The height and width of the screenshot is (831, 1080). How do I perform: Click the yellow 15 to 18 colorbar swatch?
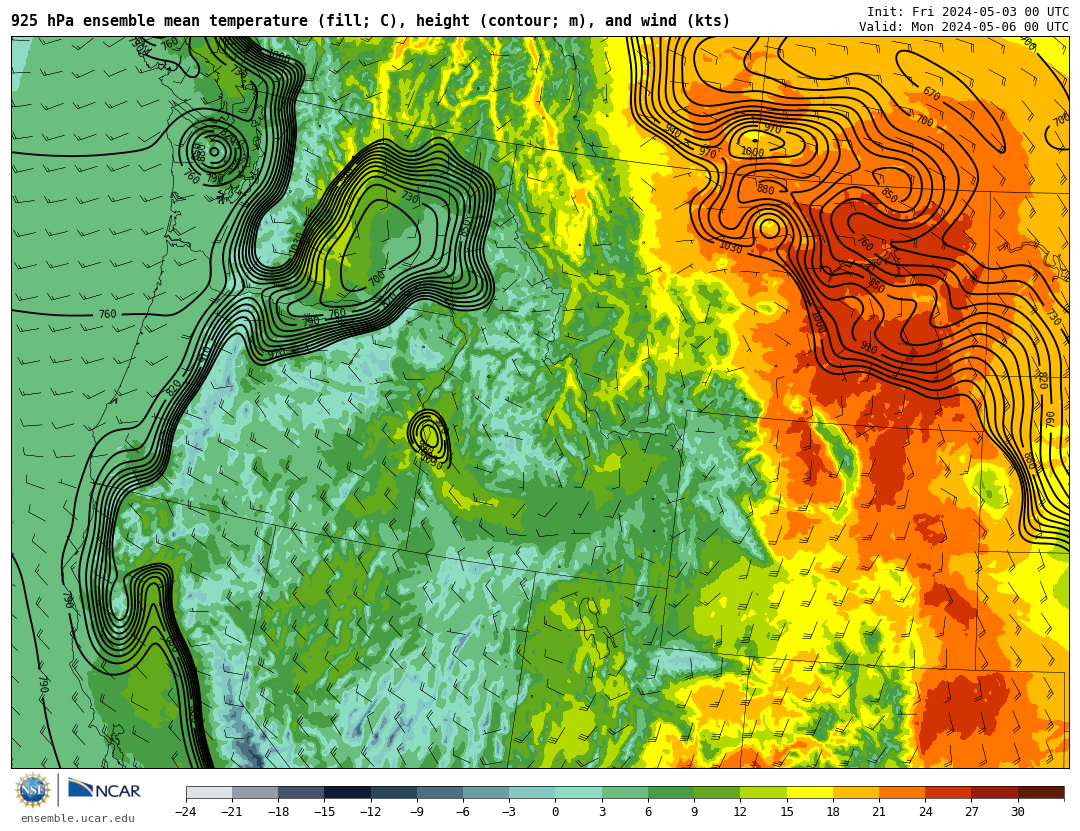(x=809, y=792)
